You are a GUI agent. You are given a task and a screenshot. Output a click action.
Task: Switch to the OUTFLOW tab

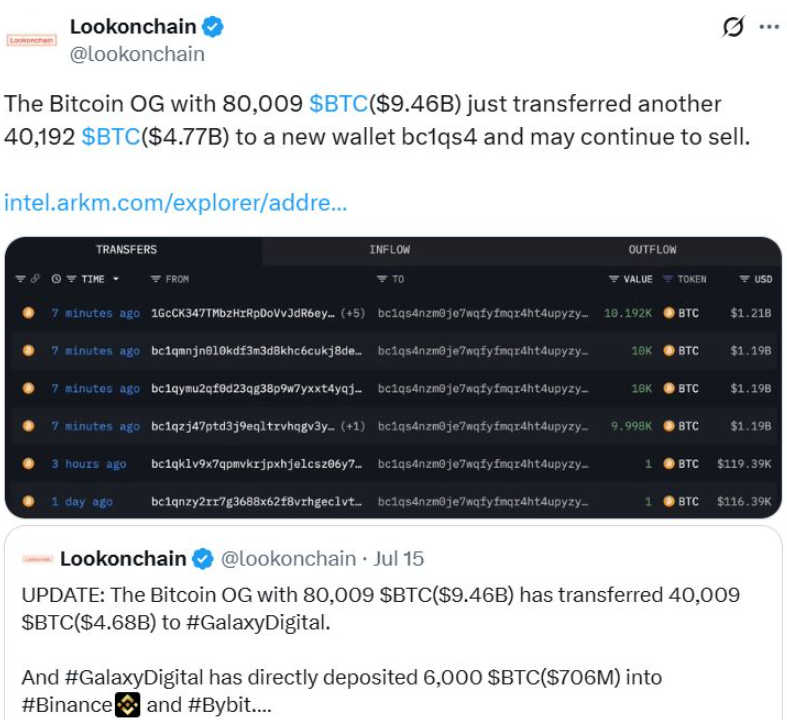pyautogui.click(x=652, y=249)
